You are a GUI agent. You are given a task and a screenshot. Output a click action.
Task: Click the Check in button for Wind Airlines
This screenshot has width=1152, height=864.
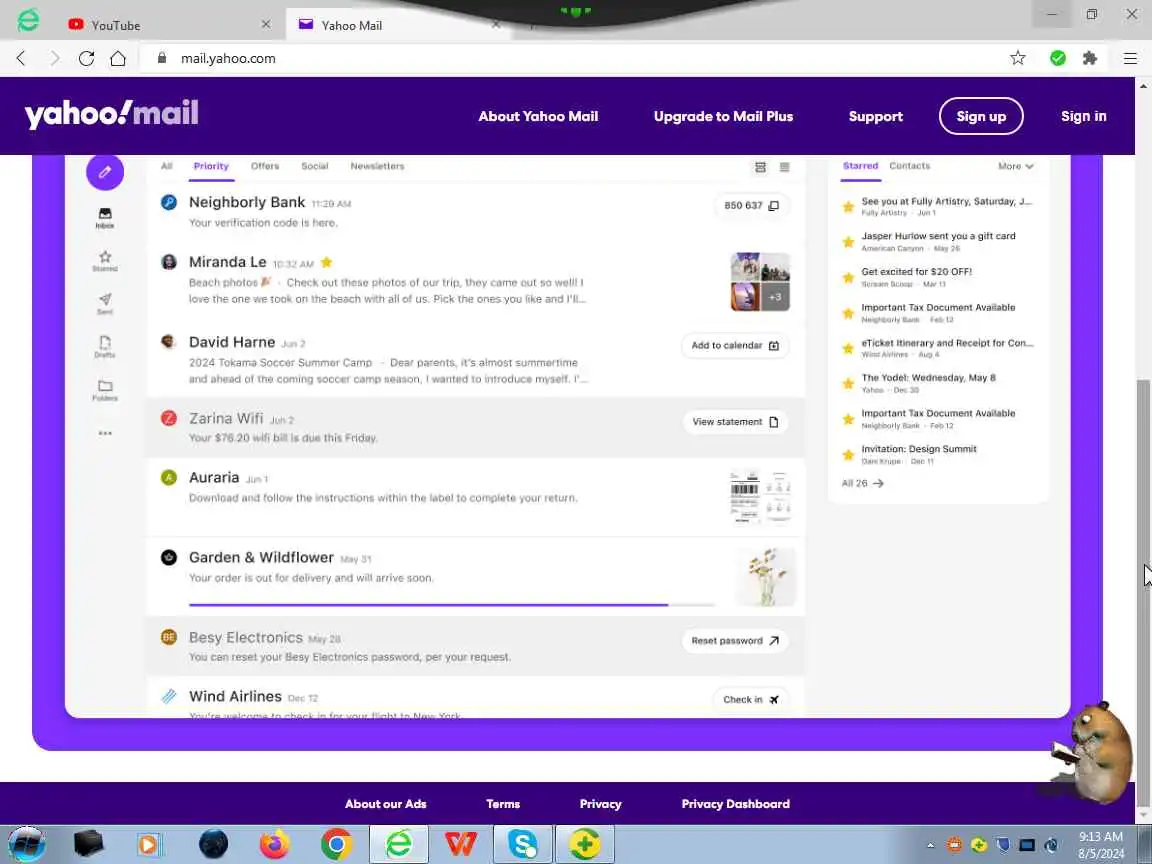click(x=751, y=699)
